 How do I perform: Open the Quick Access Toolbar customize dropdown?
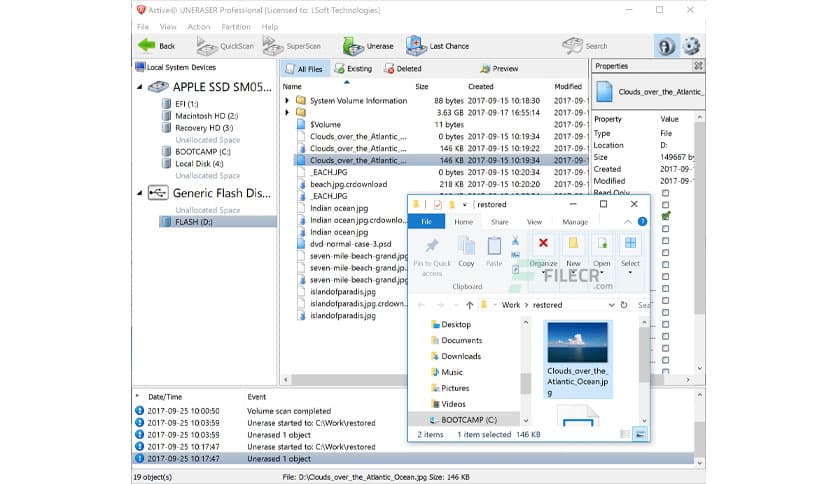464,205
